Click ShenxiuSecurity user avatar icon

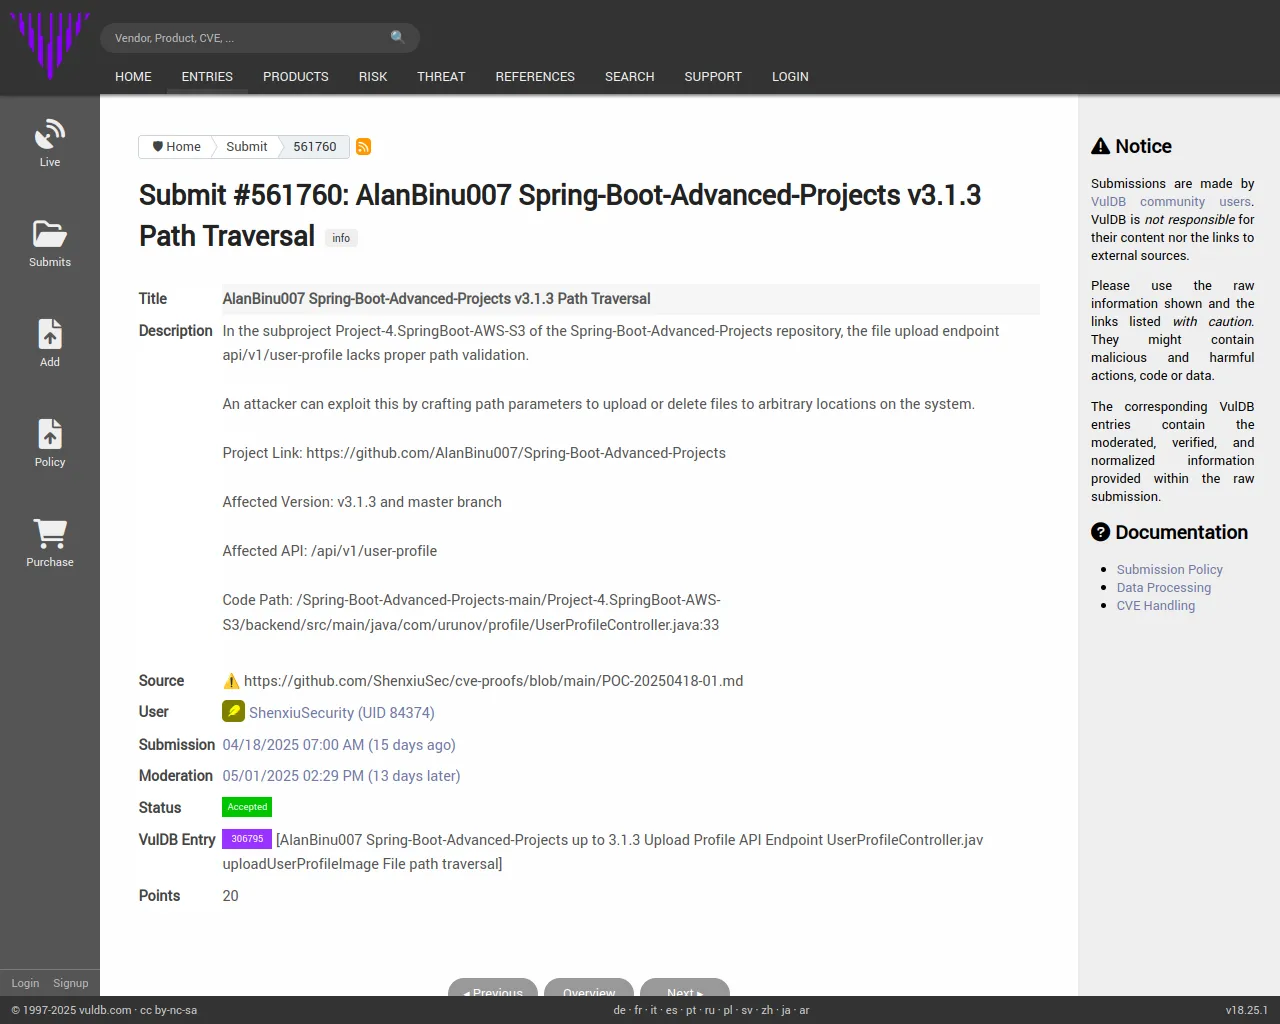point(233,712)
